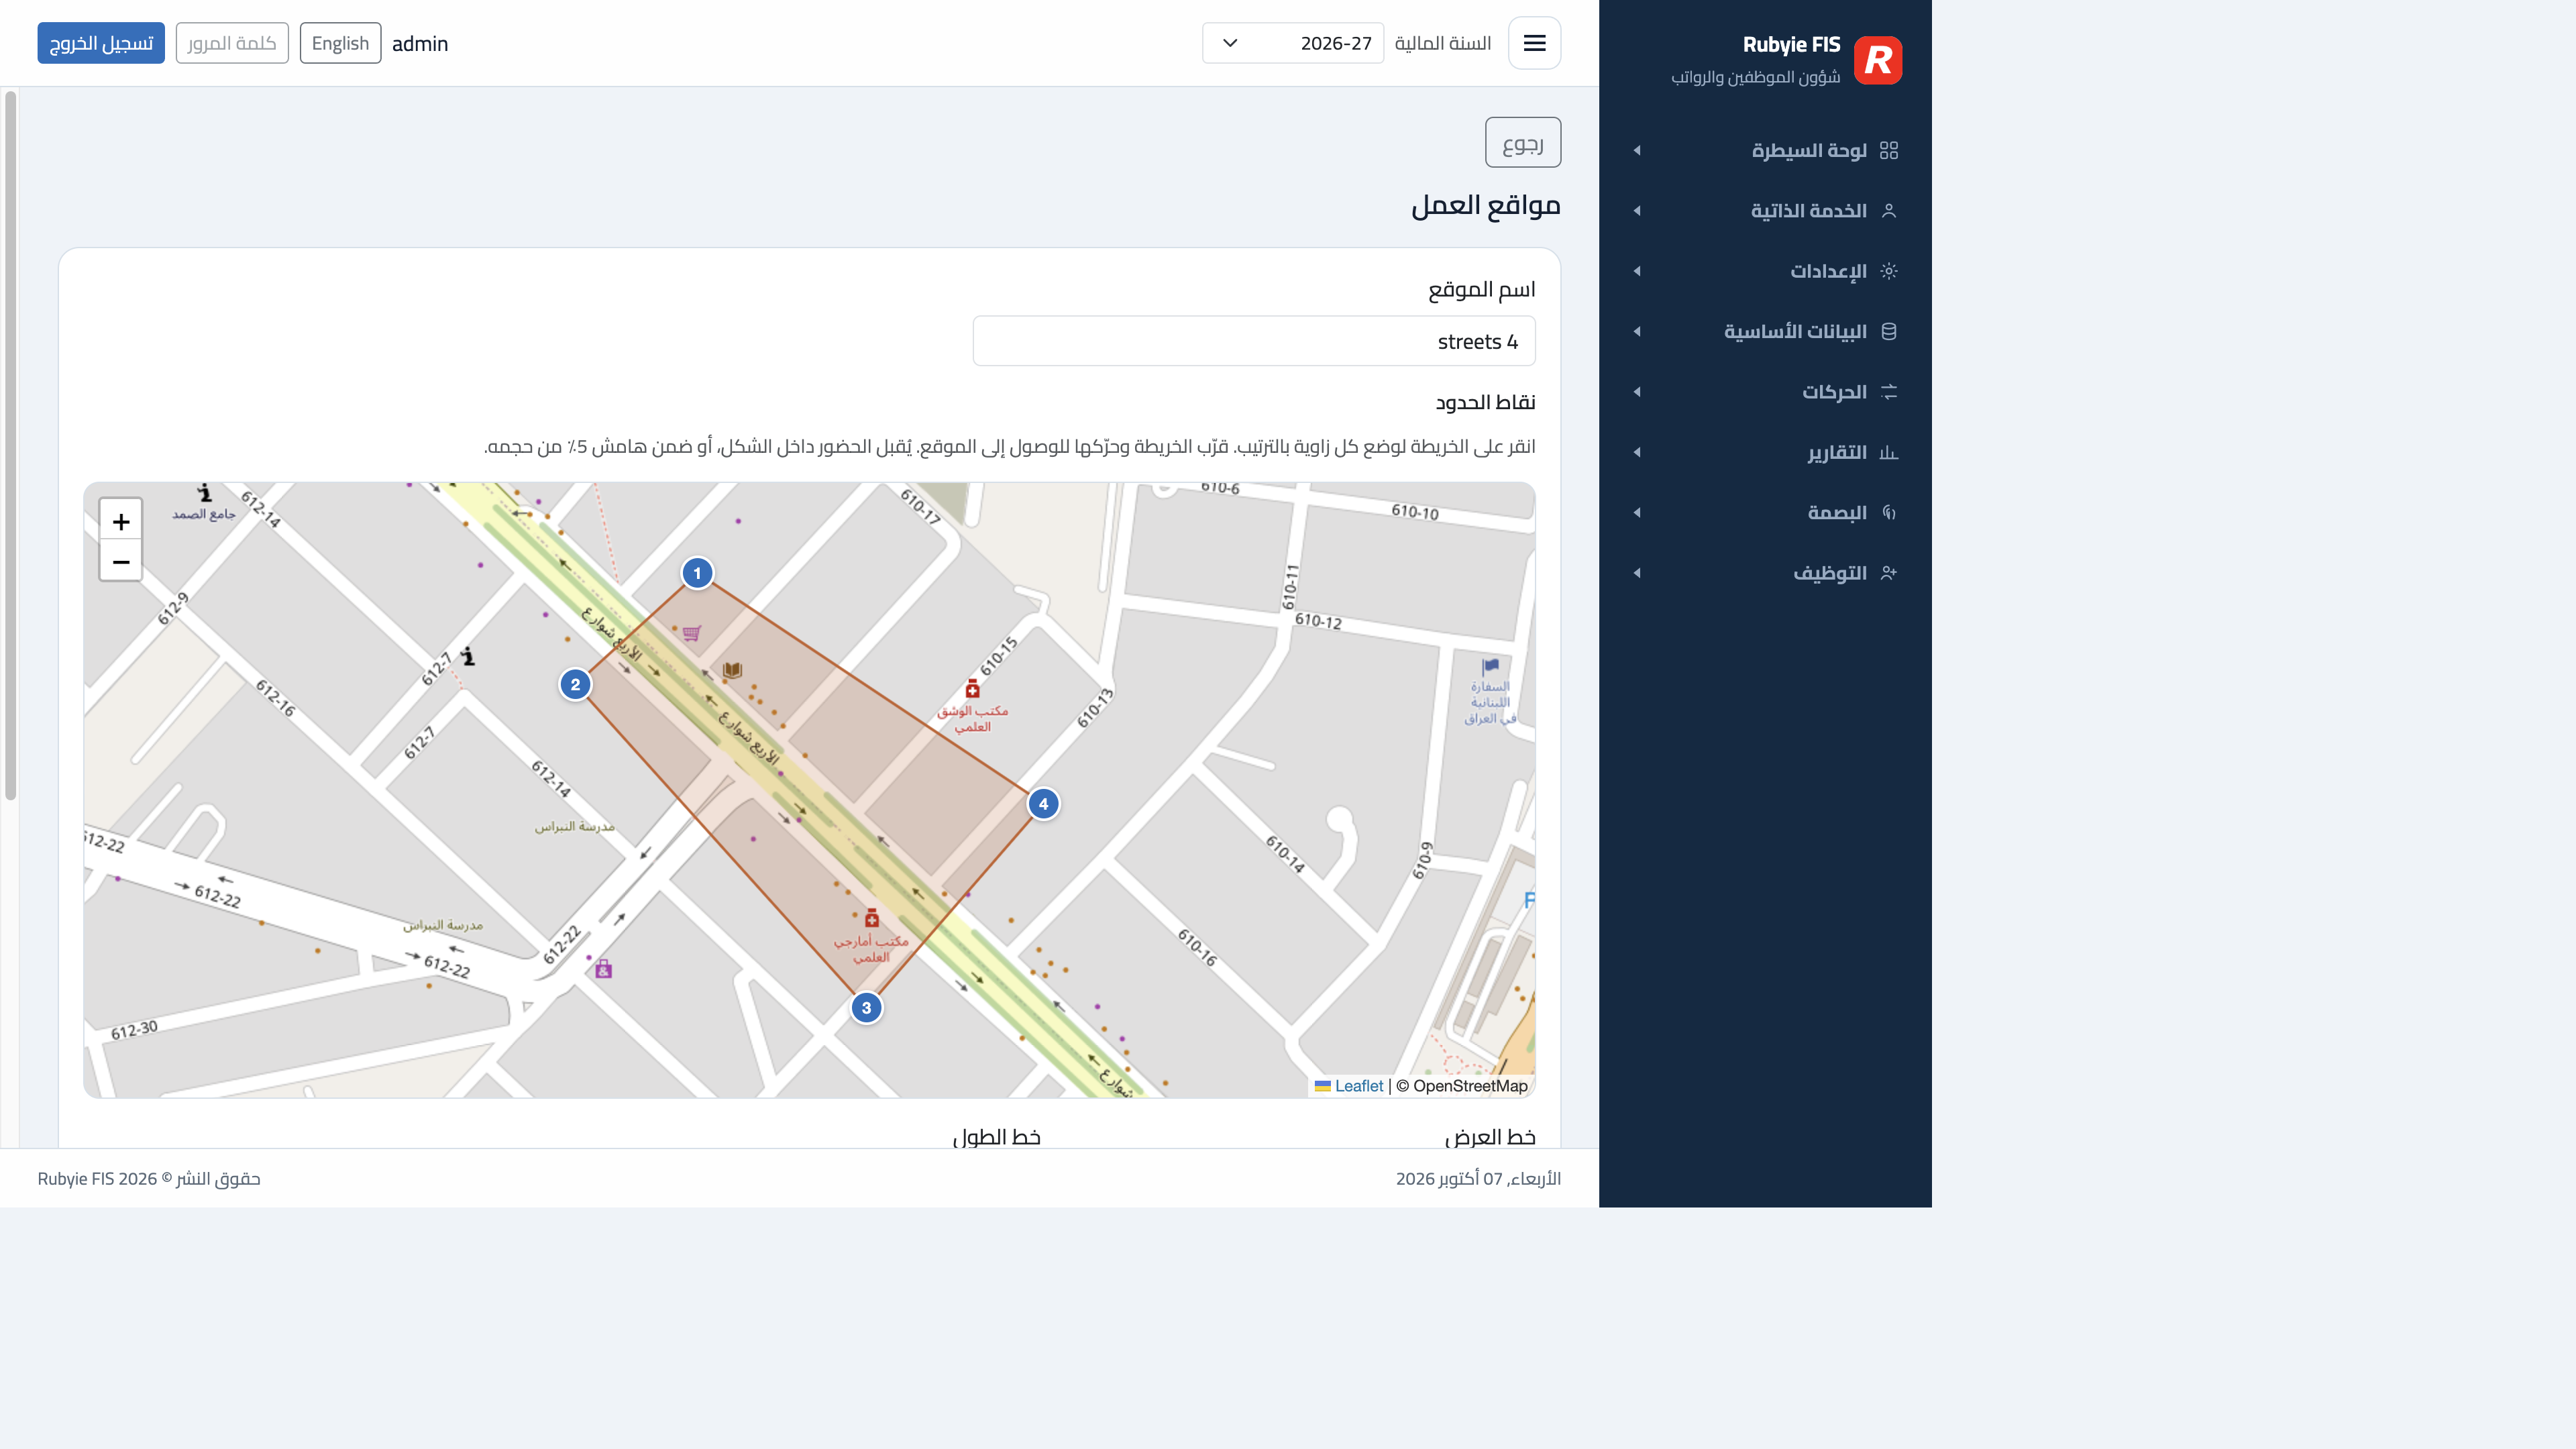Click the self-service person icon
Screen dimensions: 2576x1449
point(1888,211)
